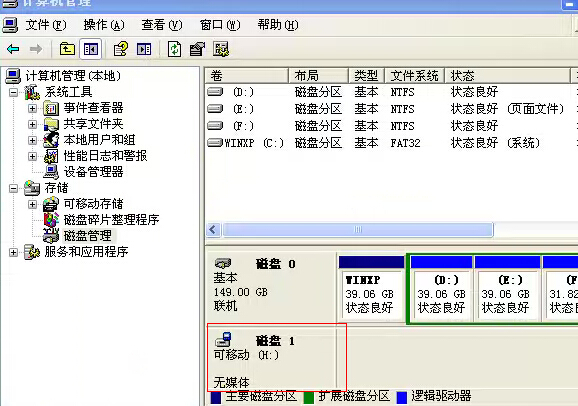The image size is (578, 406).
Task: Click the 可移动 (H:) label
Action: (x=247, y=355)
